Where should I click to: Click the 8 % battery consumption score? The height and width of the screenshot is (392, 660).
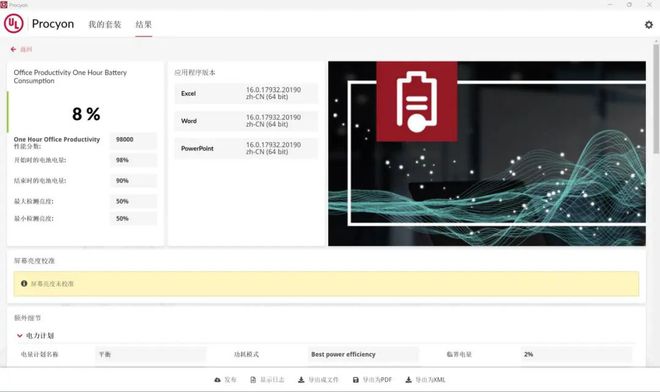click(86, 114)
